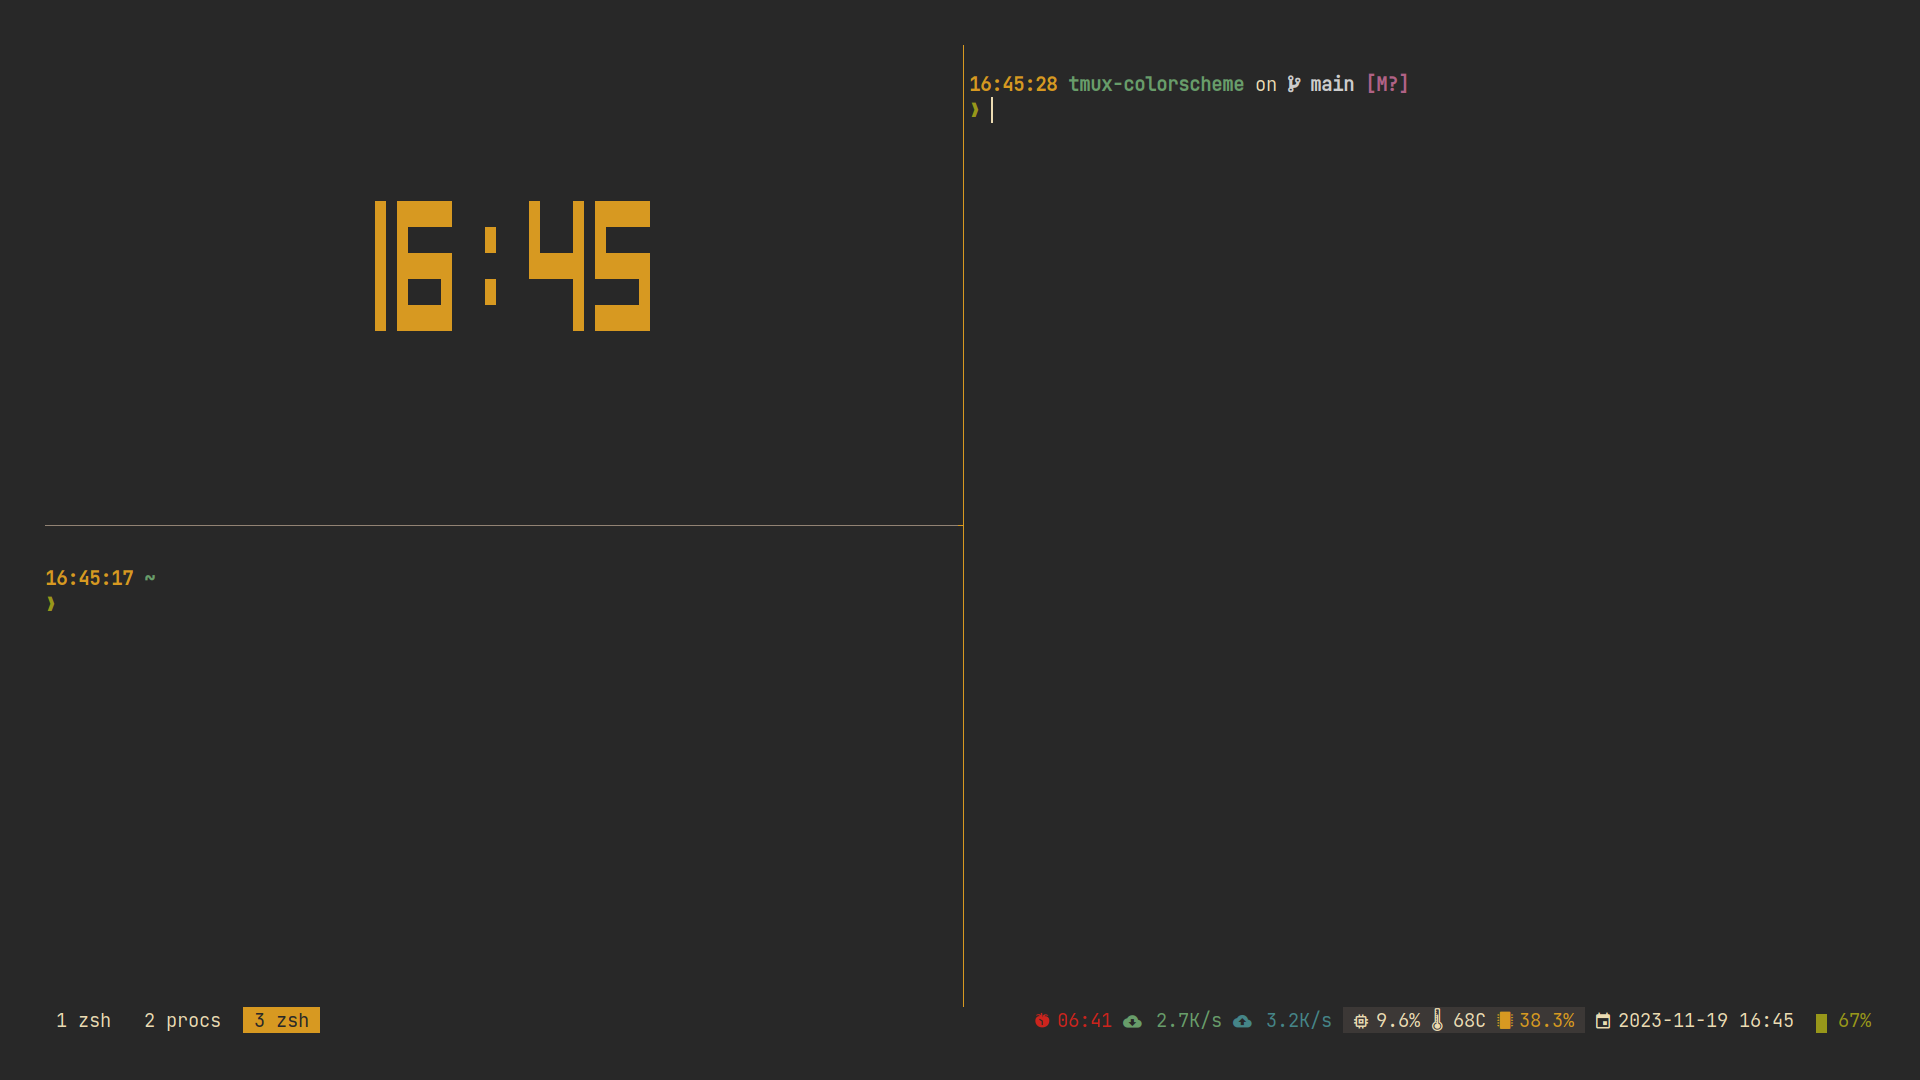1920x1080 pixels.
Task: Click the CPU usage 9.6% value
Action: (x=1398, y=1020)
